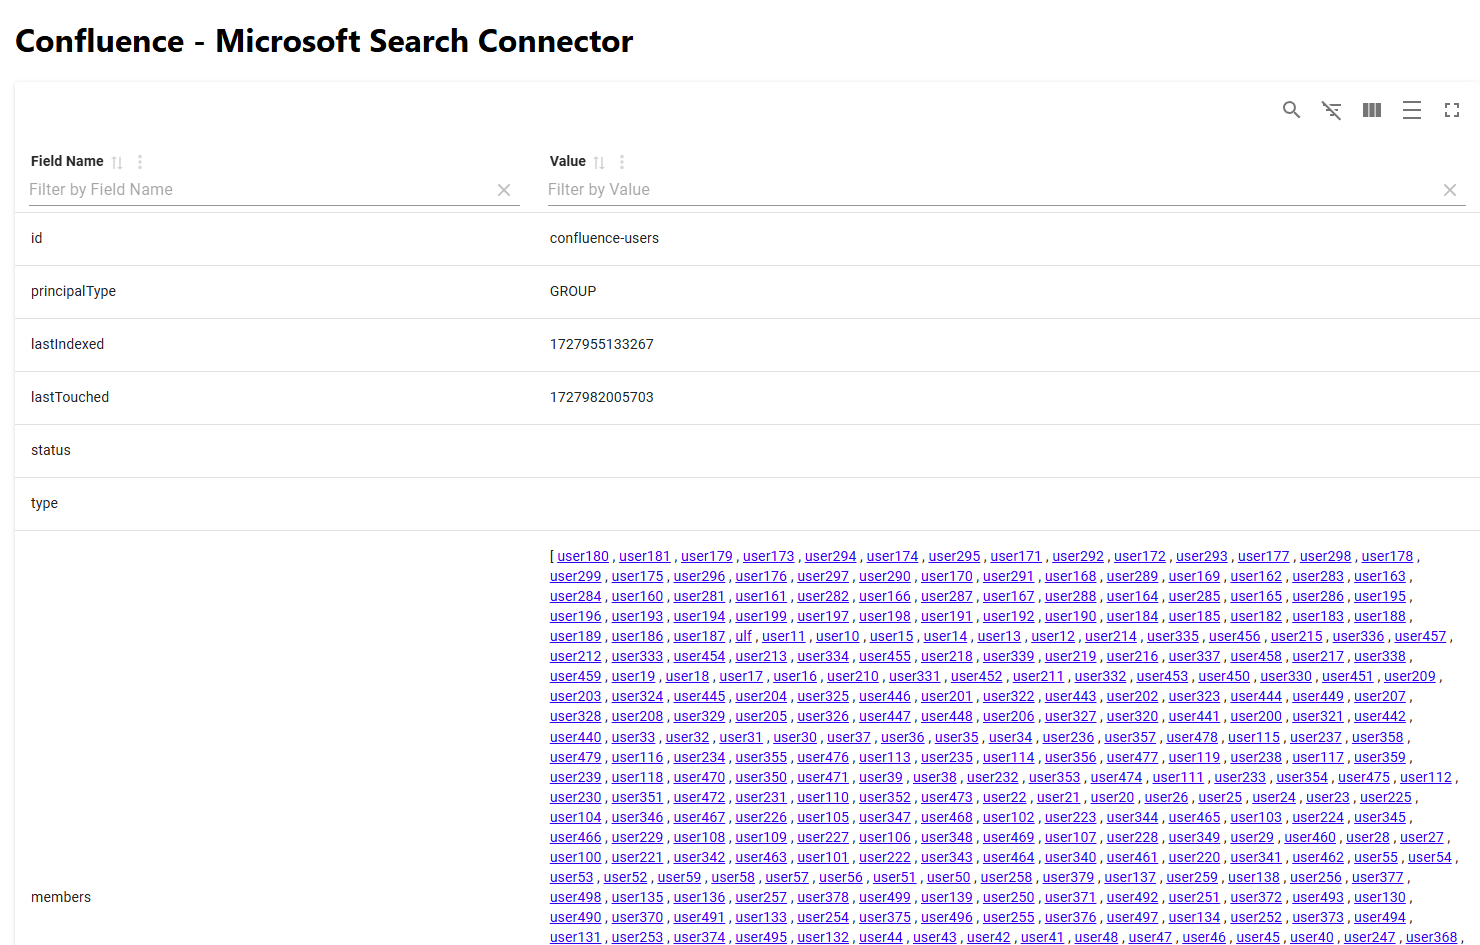1480x945 pixels.
Task: Open member link user33
Action: tap(634, 737)
